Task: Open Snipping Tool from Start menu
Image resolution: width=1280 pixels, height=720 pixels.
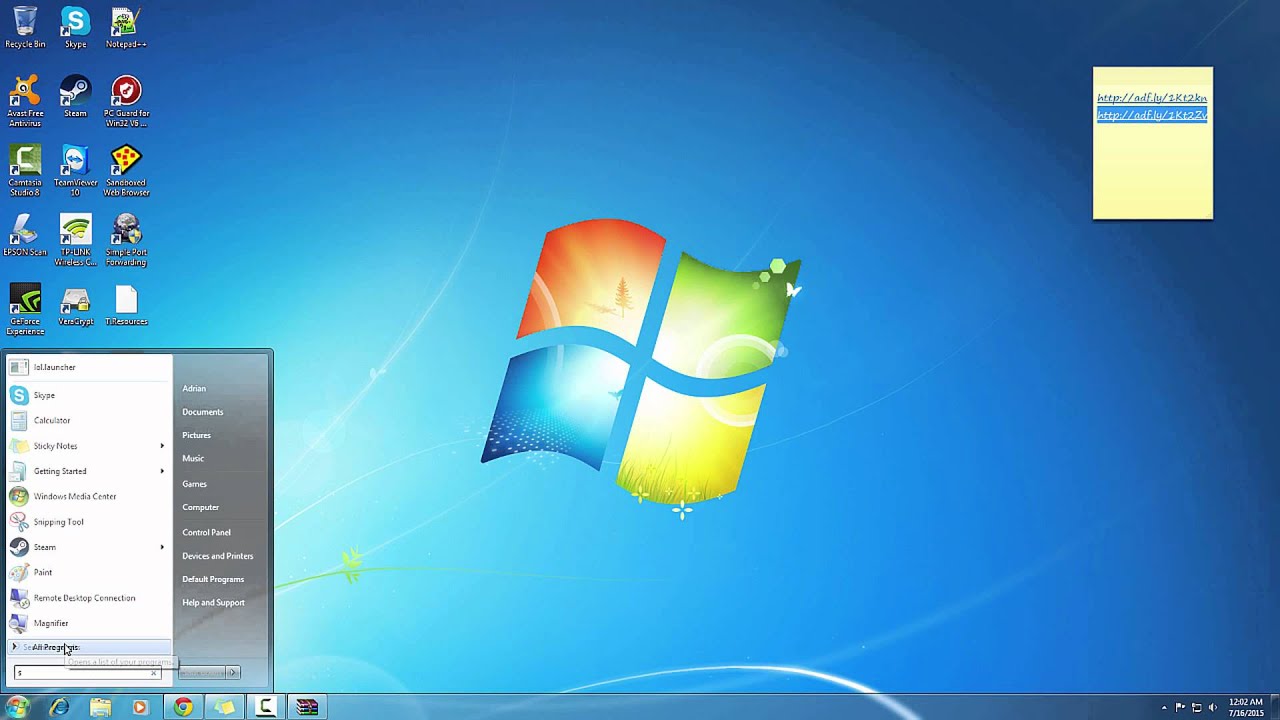Action: point(89,522)
